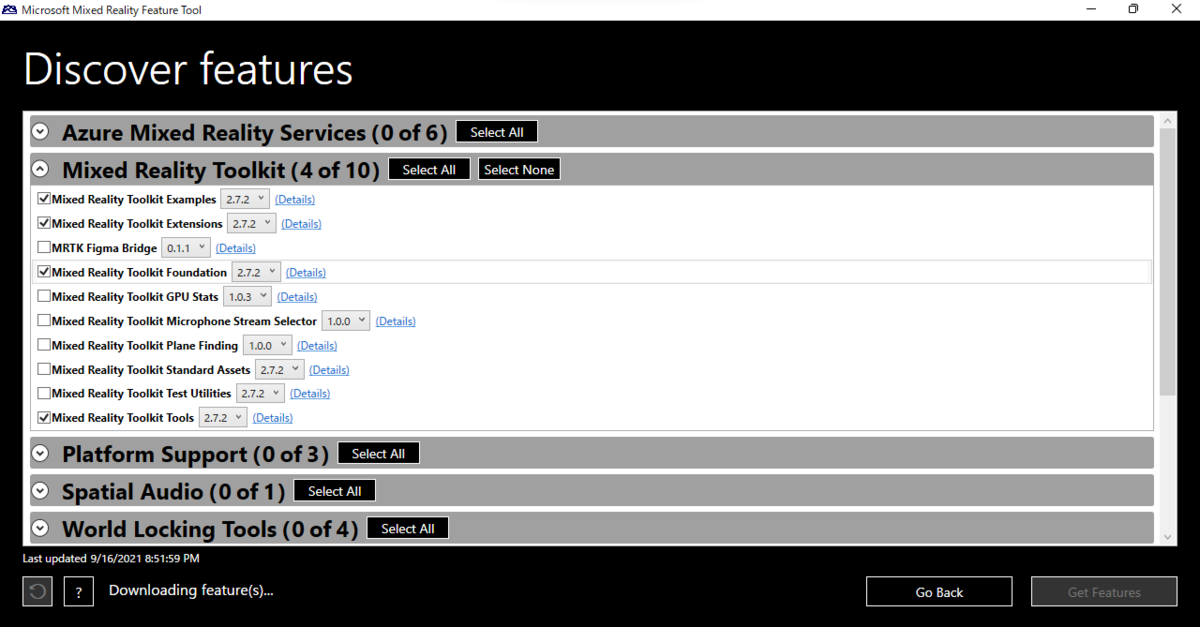This screenshot has height=627, width=1200.
Task: Uncheck Mixed Reality Toolkit Examples
Action: click(44, 199)
